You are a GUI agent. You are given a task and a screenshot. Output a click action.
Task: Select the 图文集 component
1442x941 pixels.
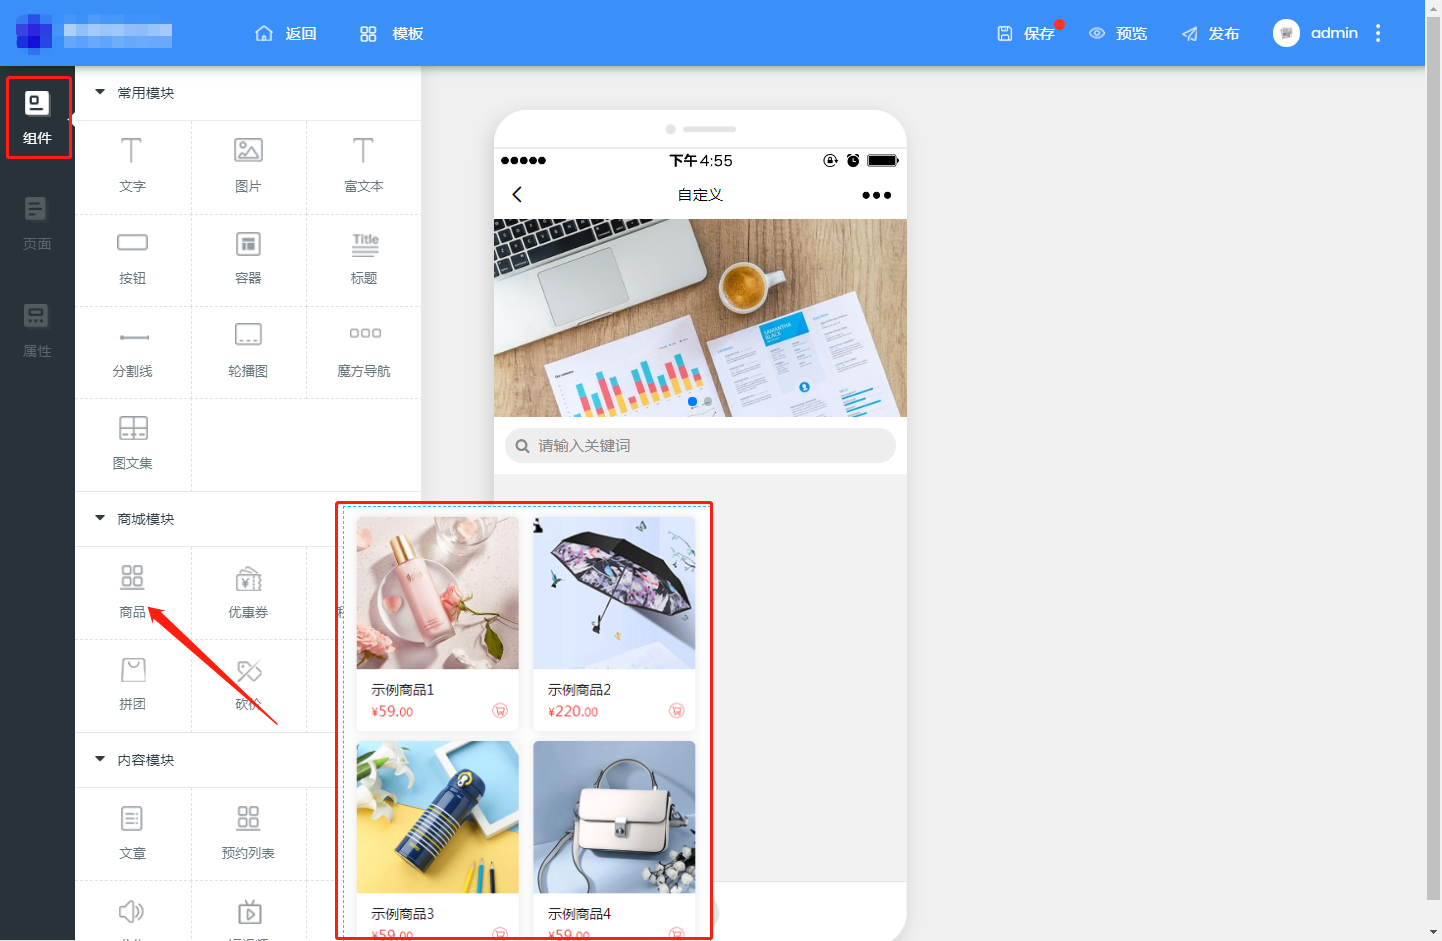pyautogui.click(x=132, y=443)
